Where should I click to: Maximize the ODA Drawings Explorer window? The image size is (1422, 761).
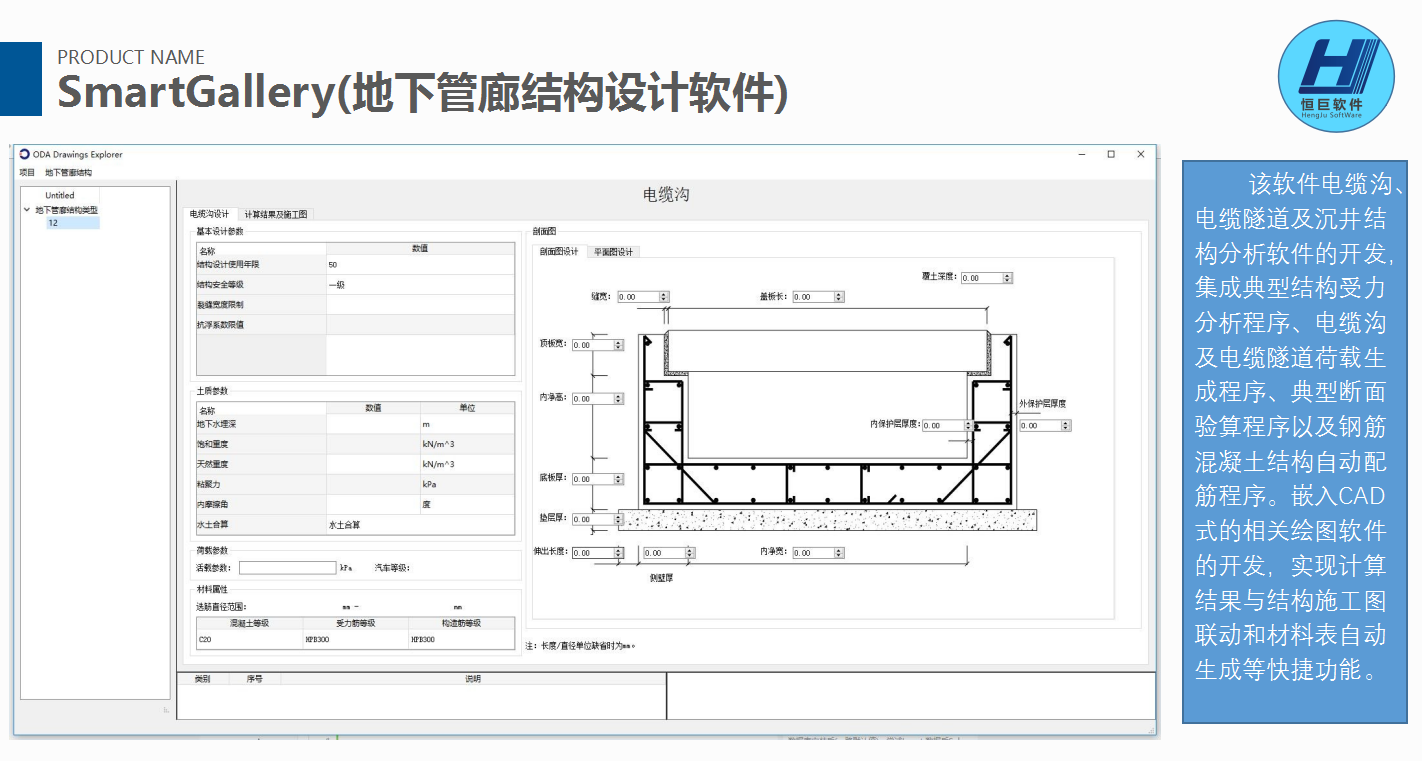(x=1111, y=154)
